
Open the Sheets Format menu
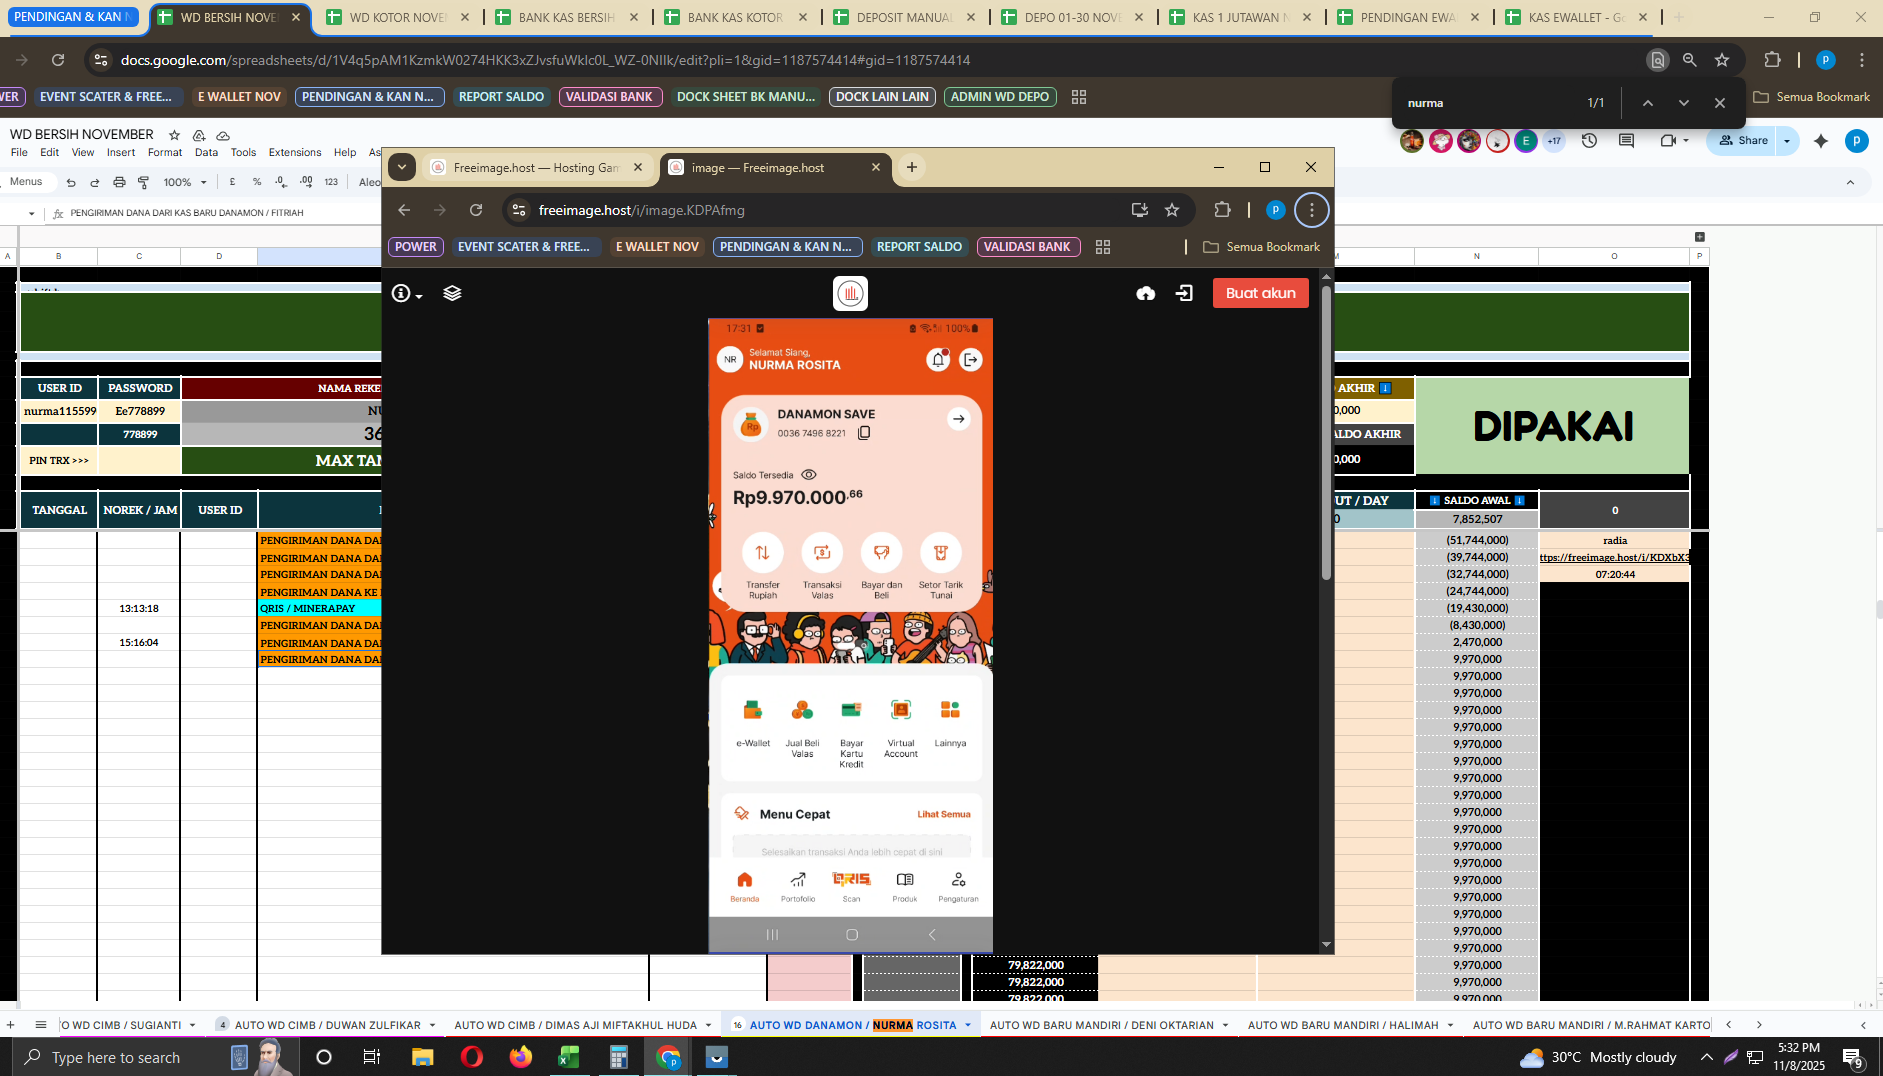tap(165, 153)
